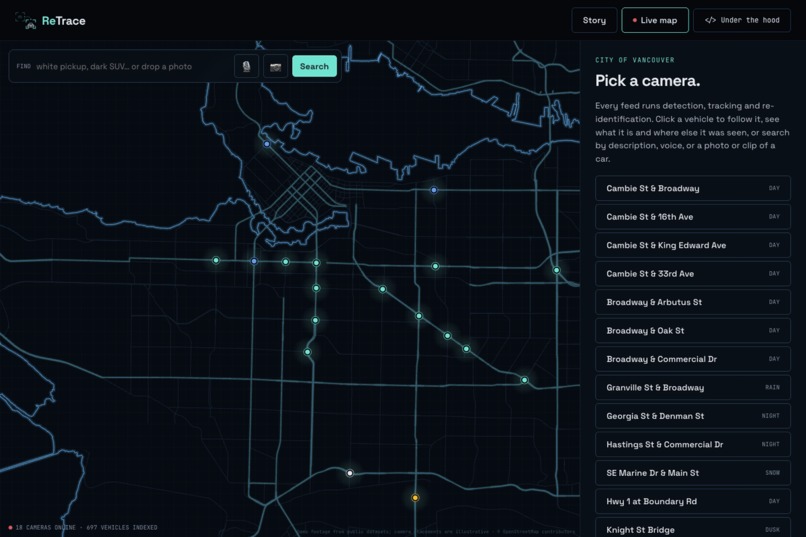The image size is (806, 537).
Task: Open the Broadway & Arbutus St feed
Action: [x=692, y=302]
